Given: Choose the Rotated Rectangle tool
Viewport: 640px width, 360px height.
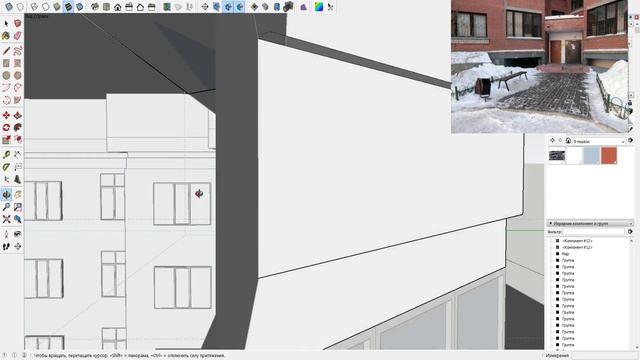Looking at the screenshot, I should tap(18, 63).
